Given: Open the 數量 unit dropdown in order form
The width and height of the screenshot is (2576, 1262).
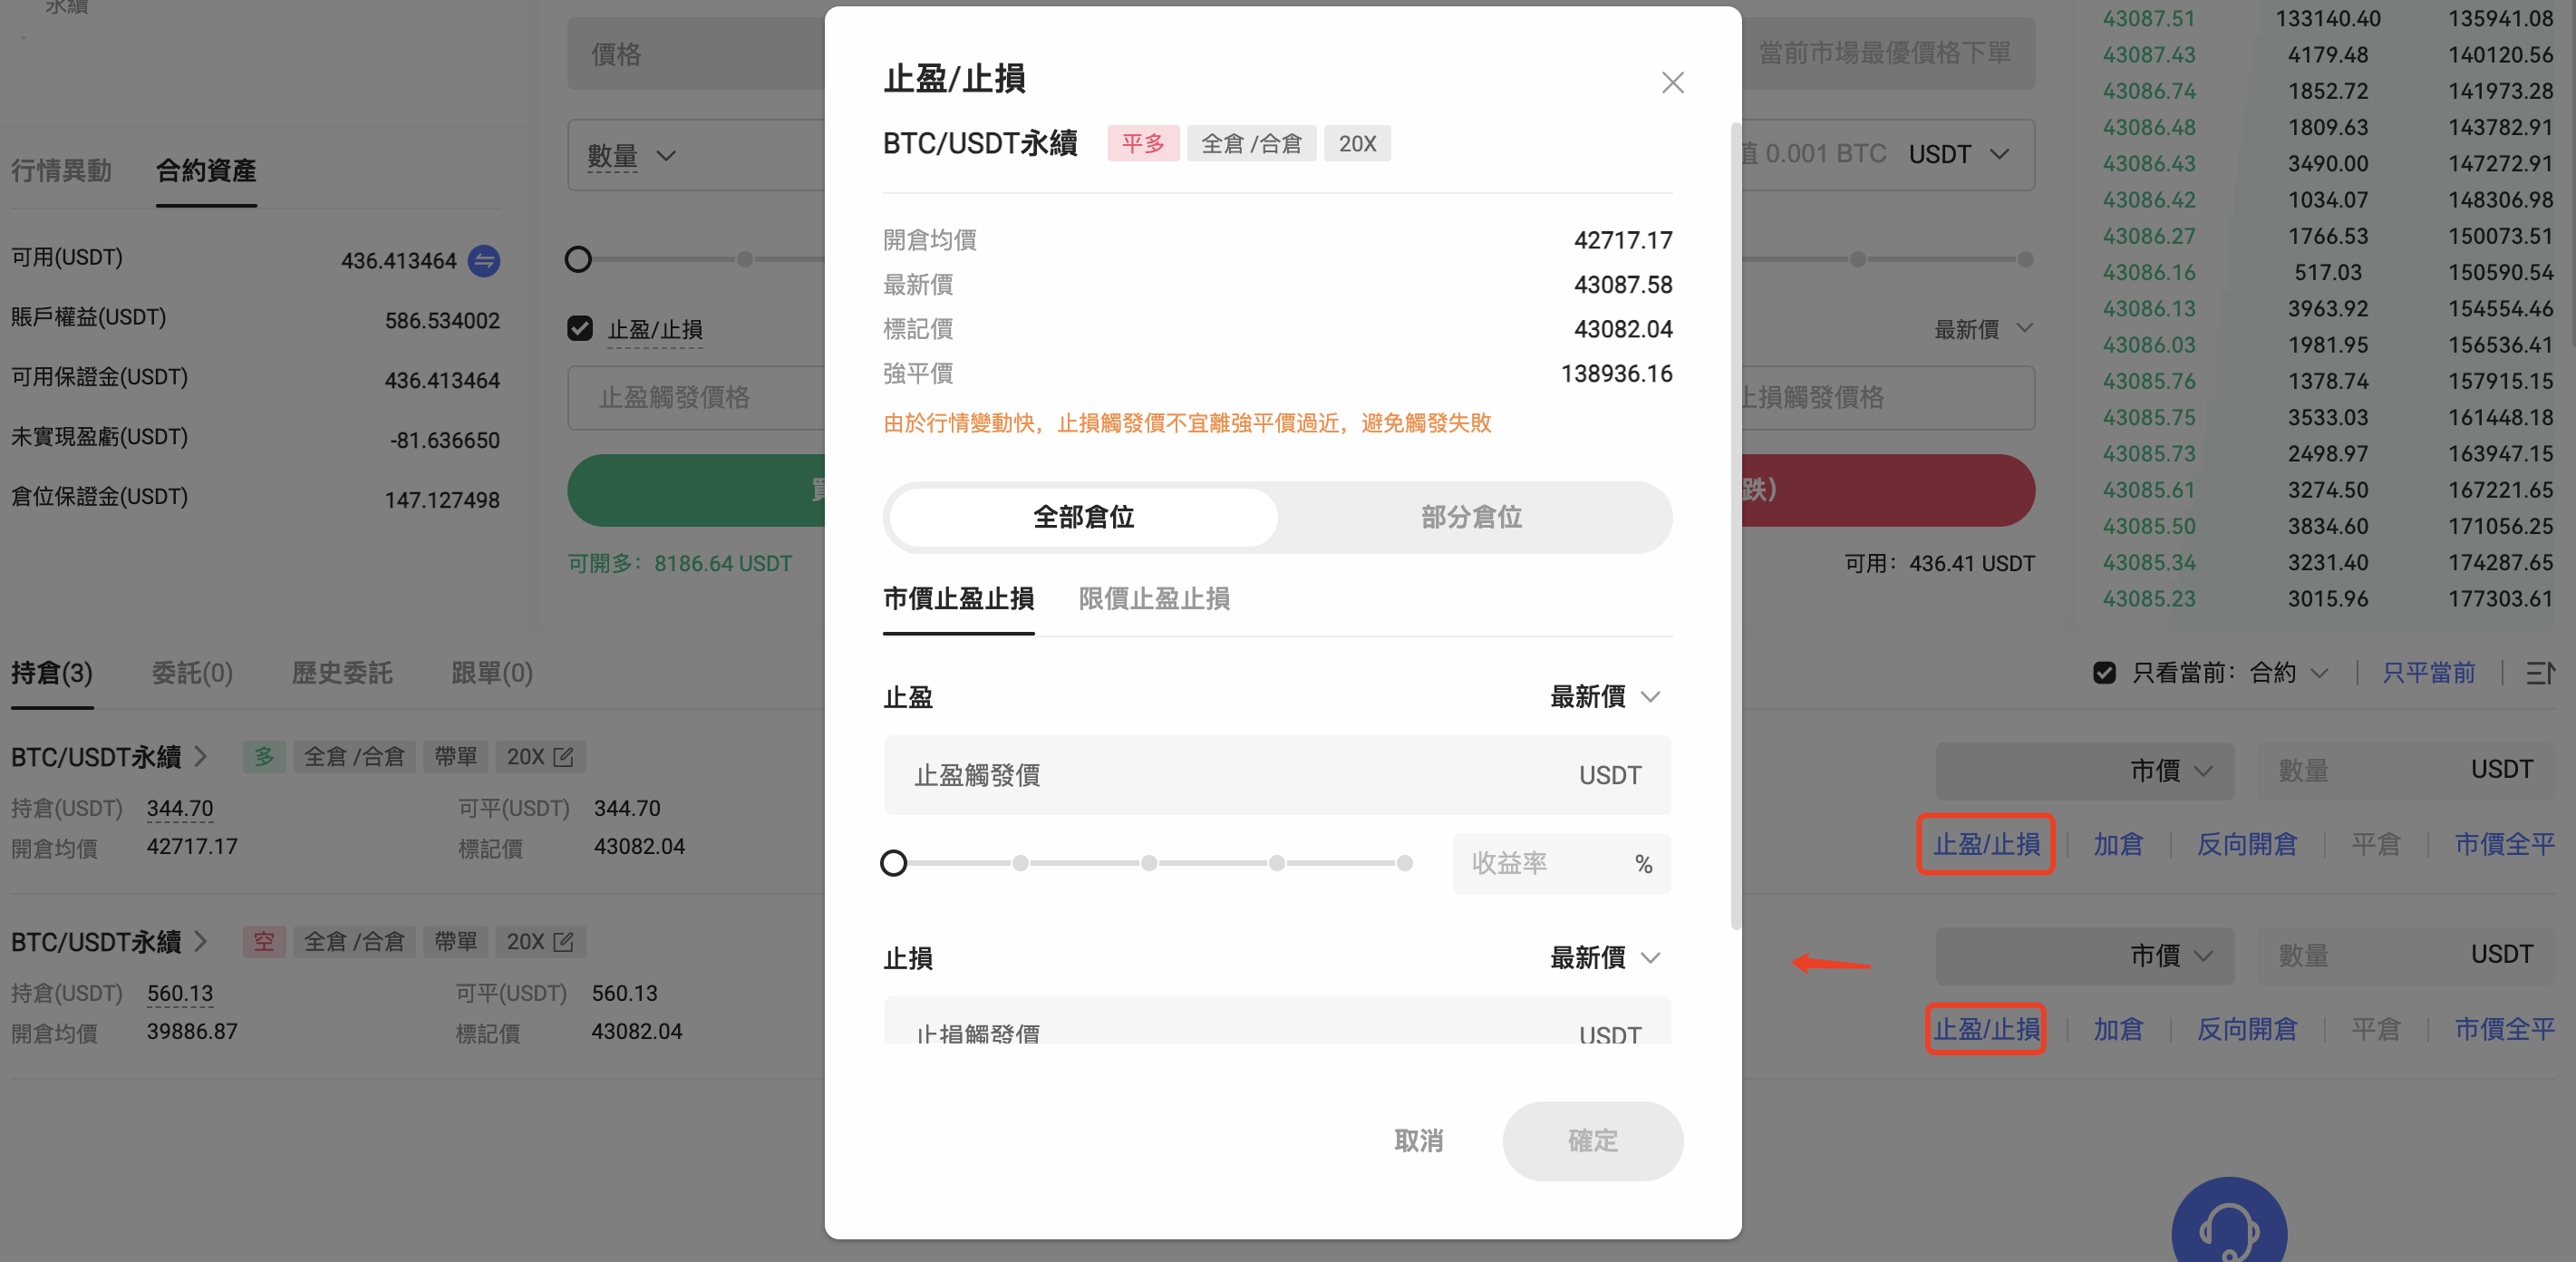Looking at the screenshot, I should tap(632, 156).
